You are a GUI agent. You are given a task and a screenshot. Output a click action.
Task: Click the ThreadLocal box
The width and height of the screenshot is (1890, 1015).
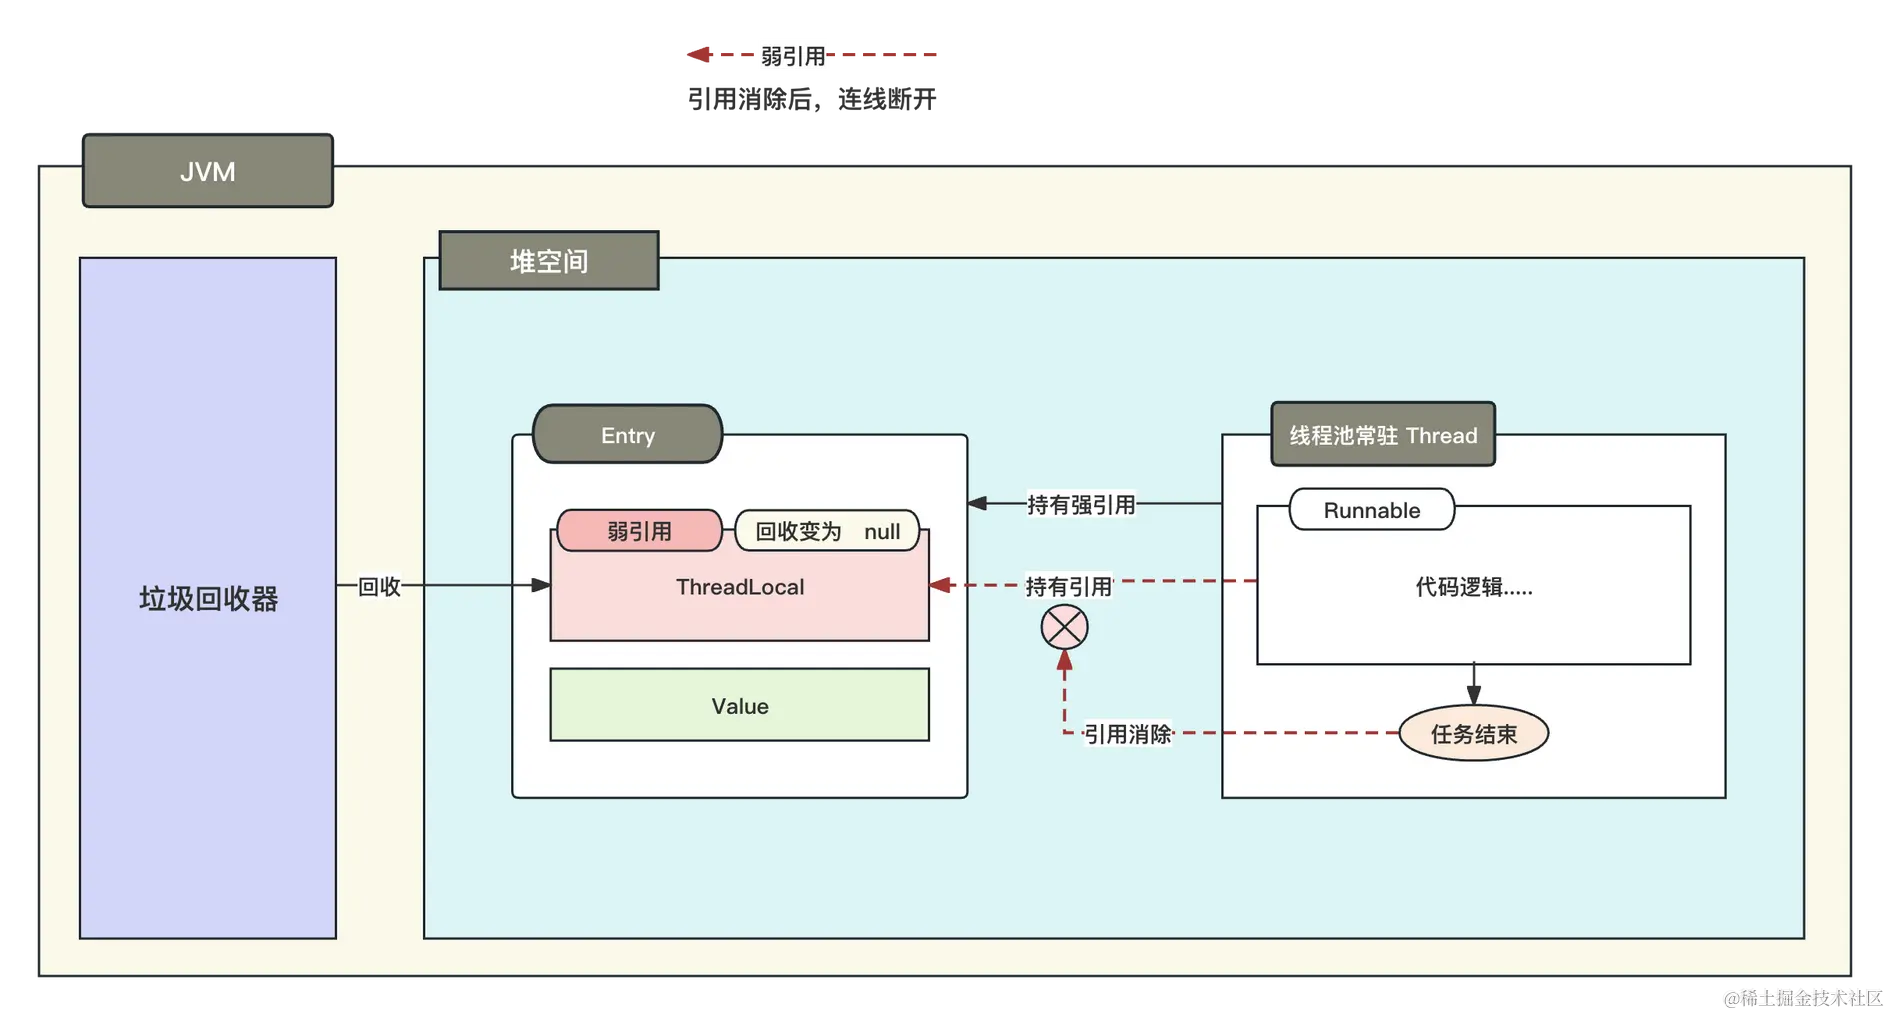739,587
